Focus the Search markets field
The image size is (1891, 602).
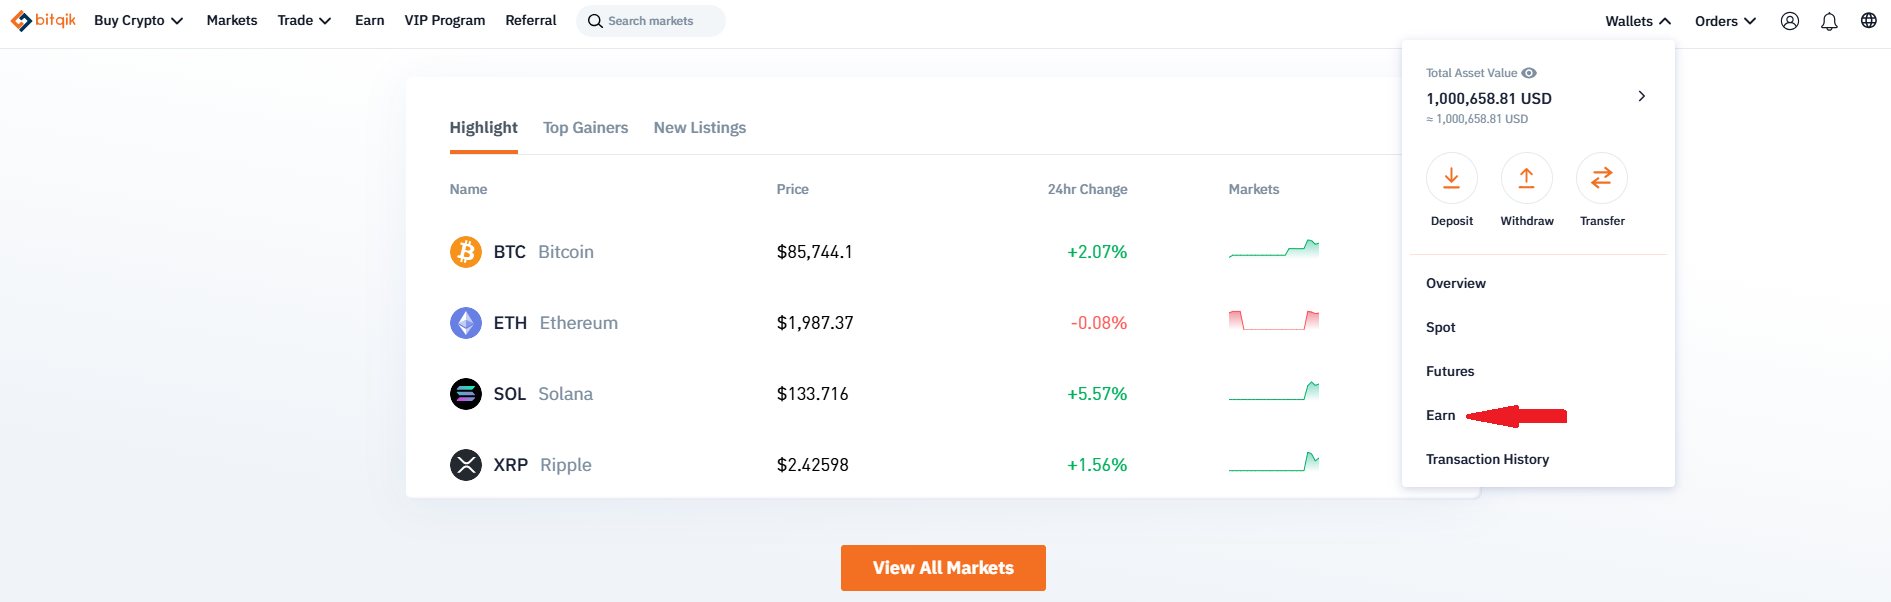pyautogui.click(x=651, y=21)
